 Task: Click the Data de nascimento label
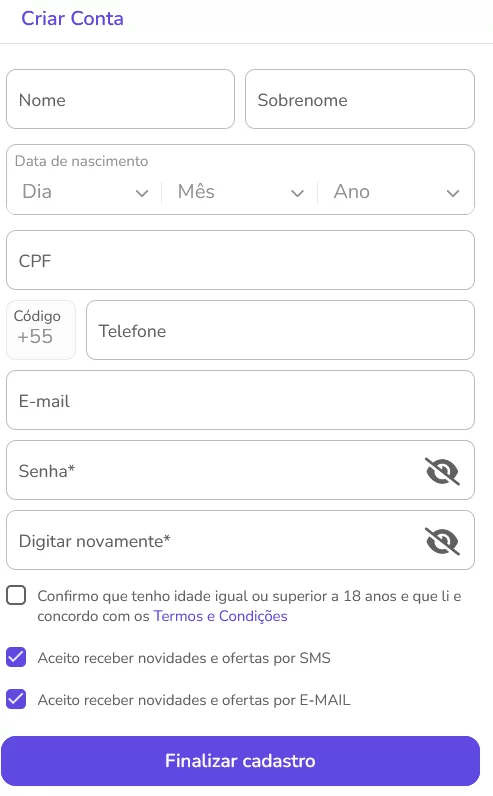[81, 161]
